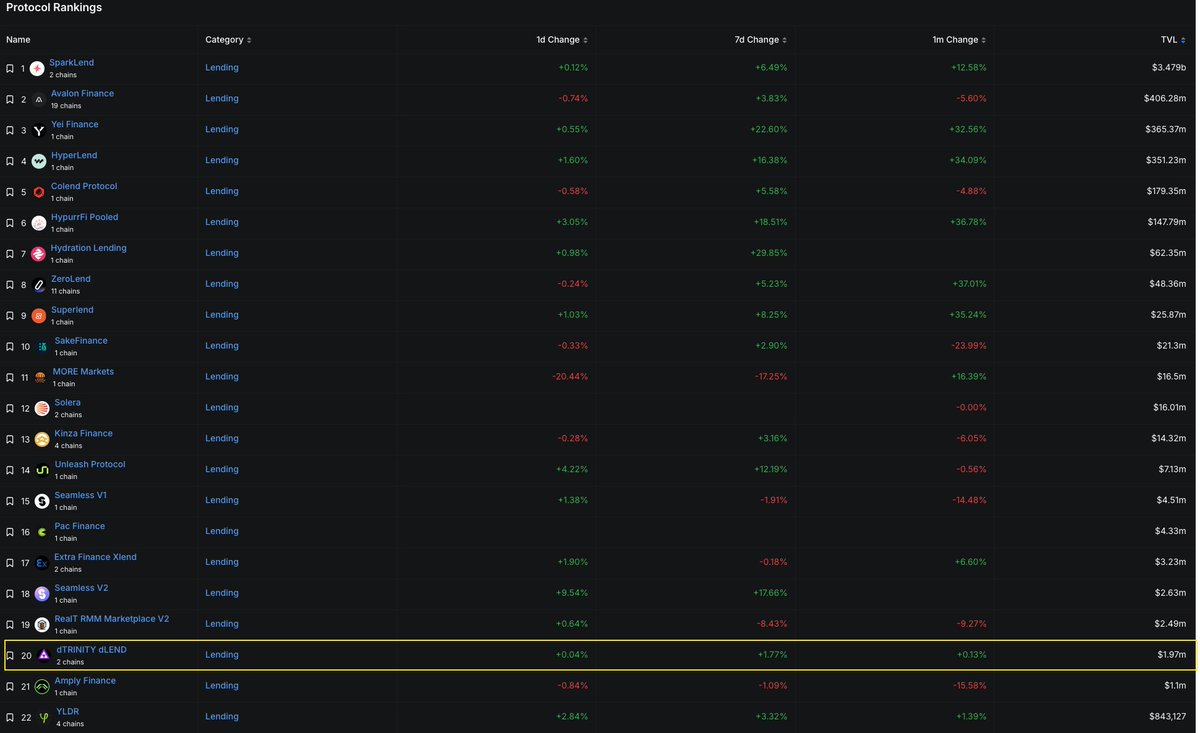This screenshot has height=733, width=1200.
Task: Open the SparkLend protocol logo
Action: coord(37,68)
